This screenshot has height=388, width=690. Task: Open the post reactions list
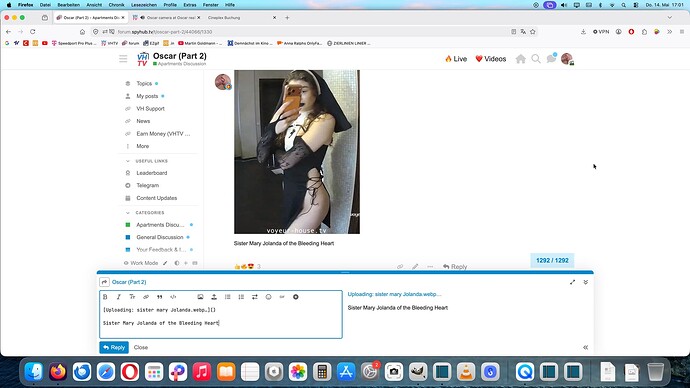[248, 267]
